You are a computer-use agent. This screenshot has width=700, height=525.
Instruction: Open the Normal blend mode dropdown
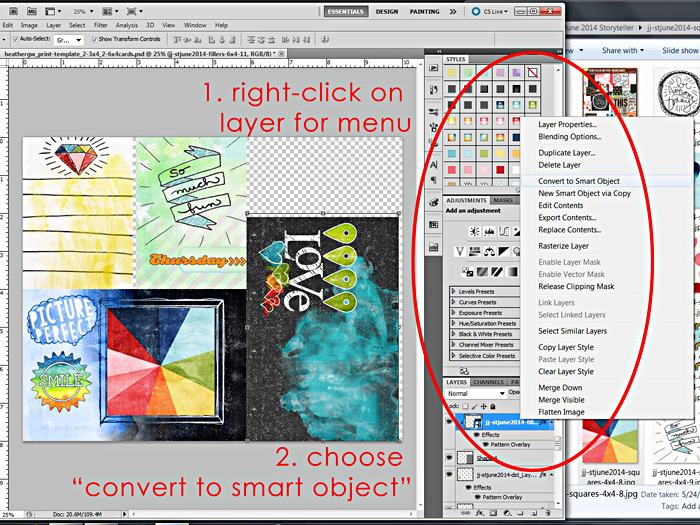pyautogui.click(x=476, y=393)
